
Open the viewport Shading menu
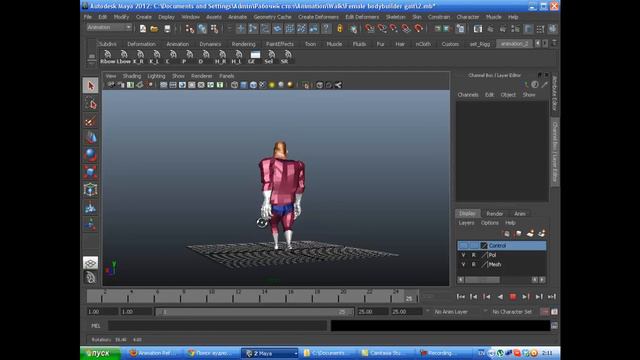(132, 76)
